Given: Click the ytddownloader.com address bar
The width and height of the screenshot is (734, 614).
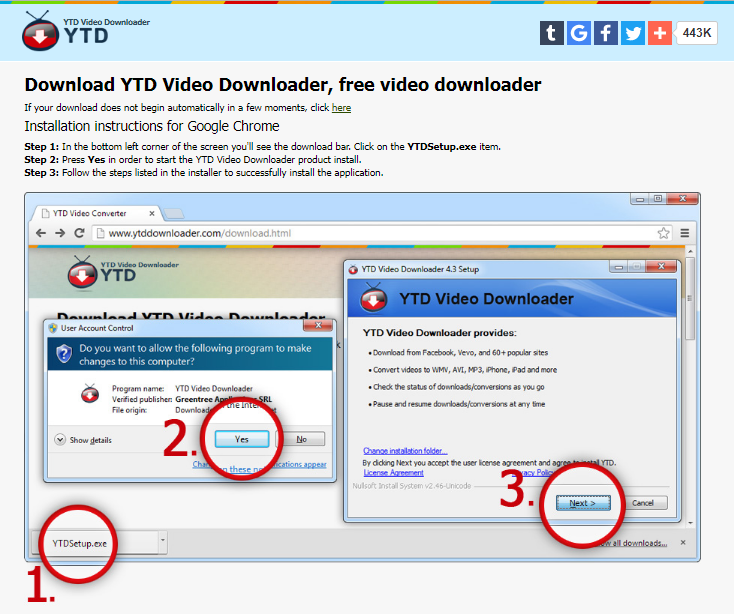Looking at the screenshot, I should coord(382,233).
